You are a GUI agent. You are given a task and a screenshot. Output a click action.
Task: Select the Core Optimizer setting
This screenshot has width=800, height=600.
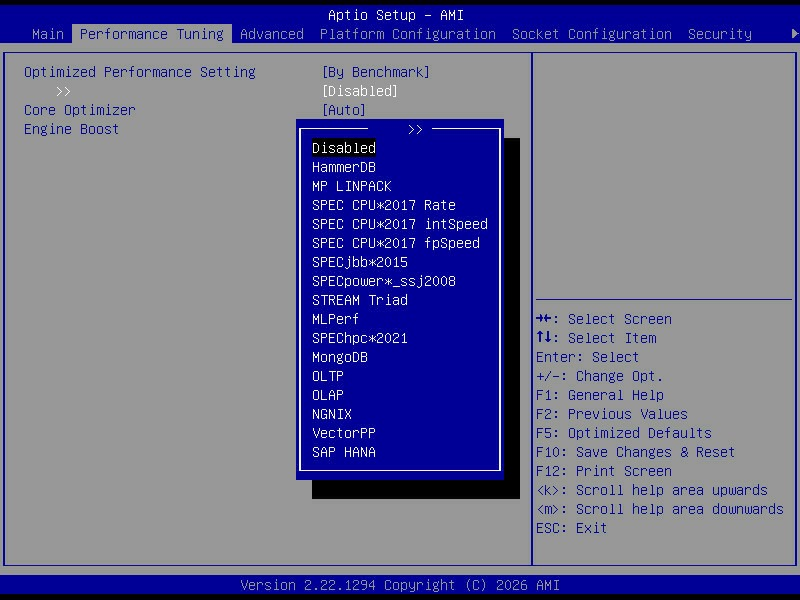coord(80,110)
